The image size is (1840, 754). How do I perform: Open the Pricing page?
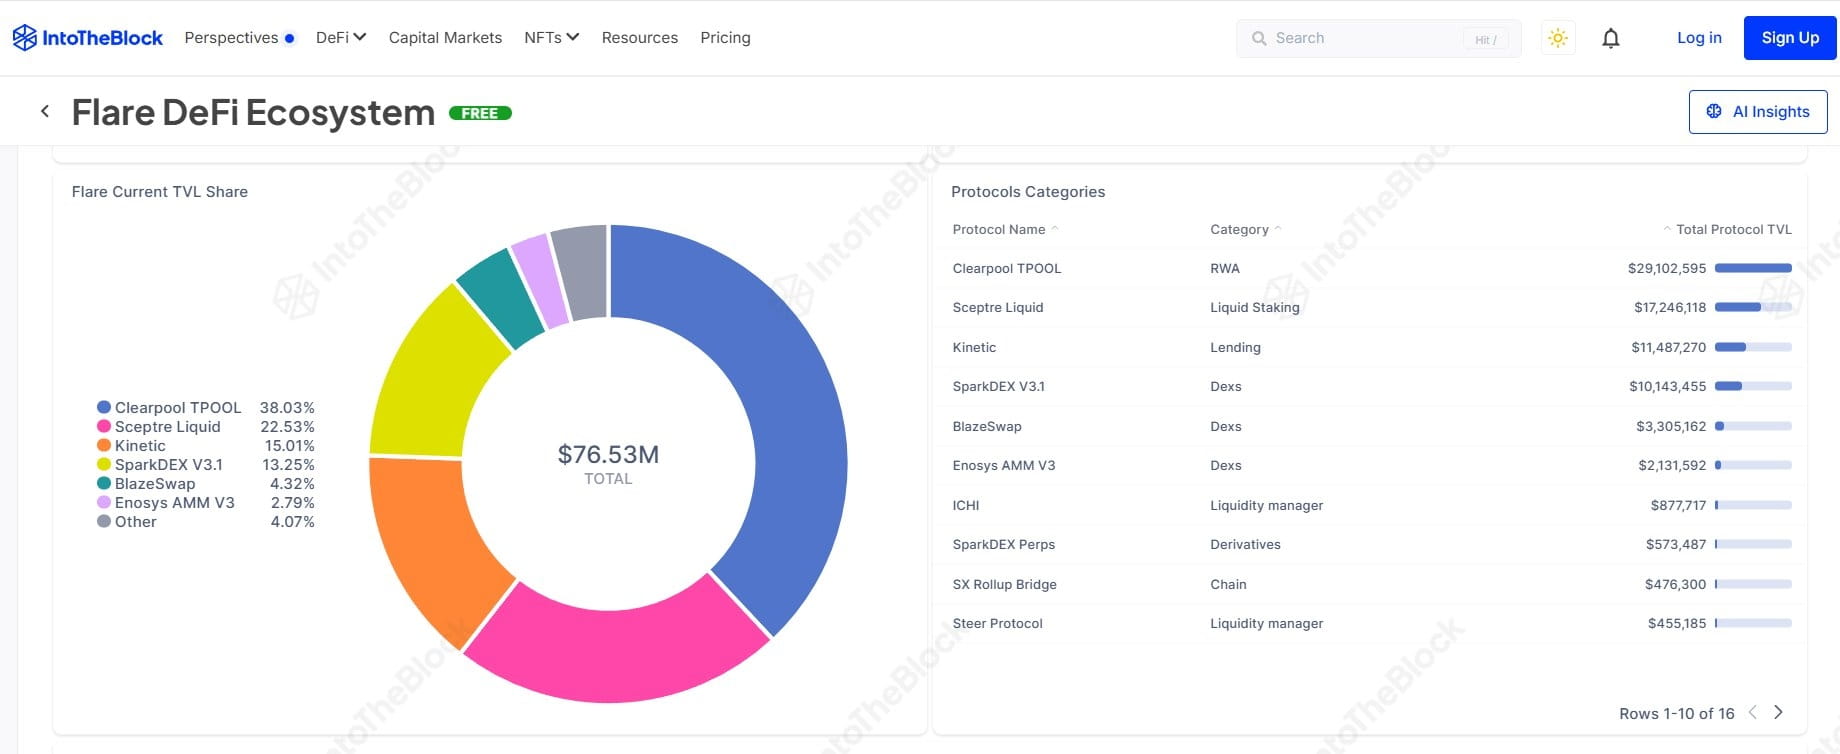(x=725, y=38)
